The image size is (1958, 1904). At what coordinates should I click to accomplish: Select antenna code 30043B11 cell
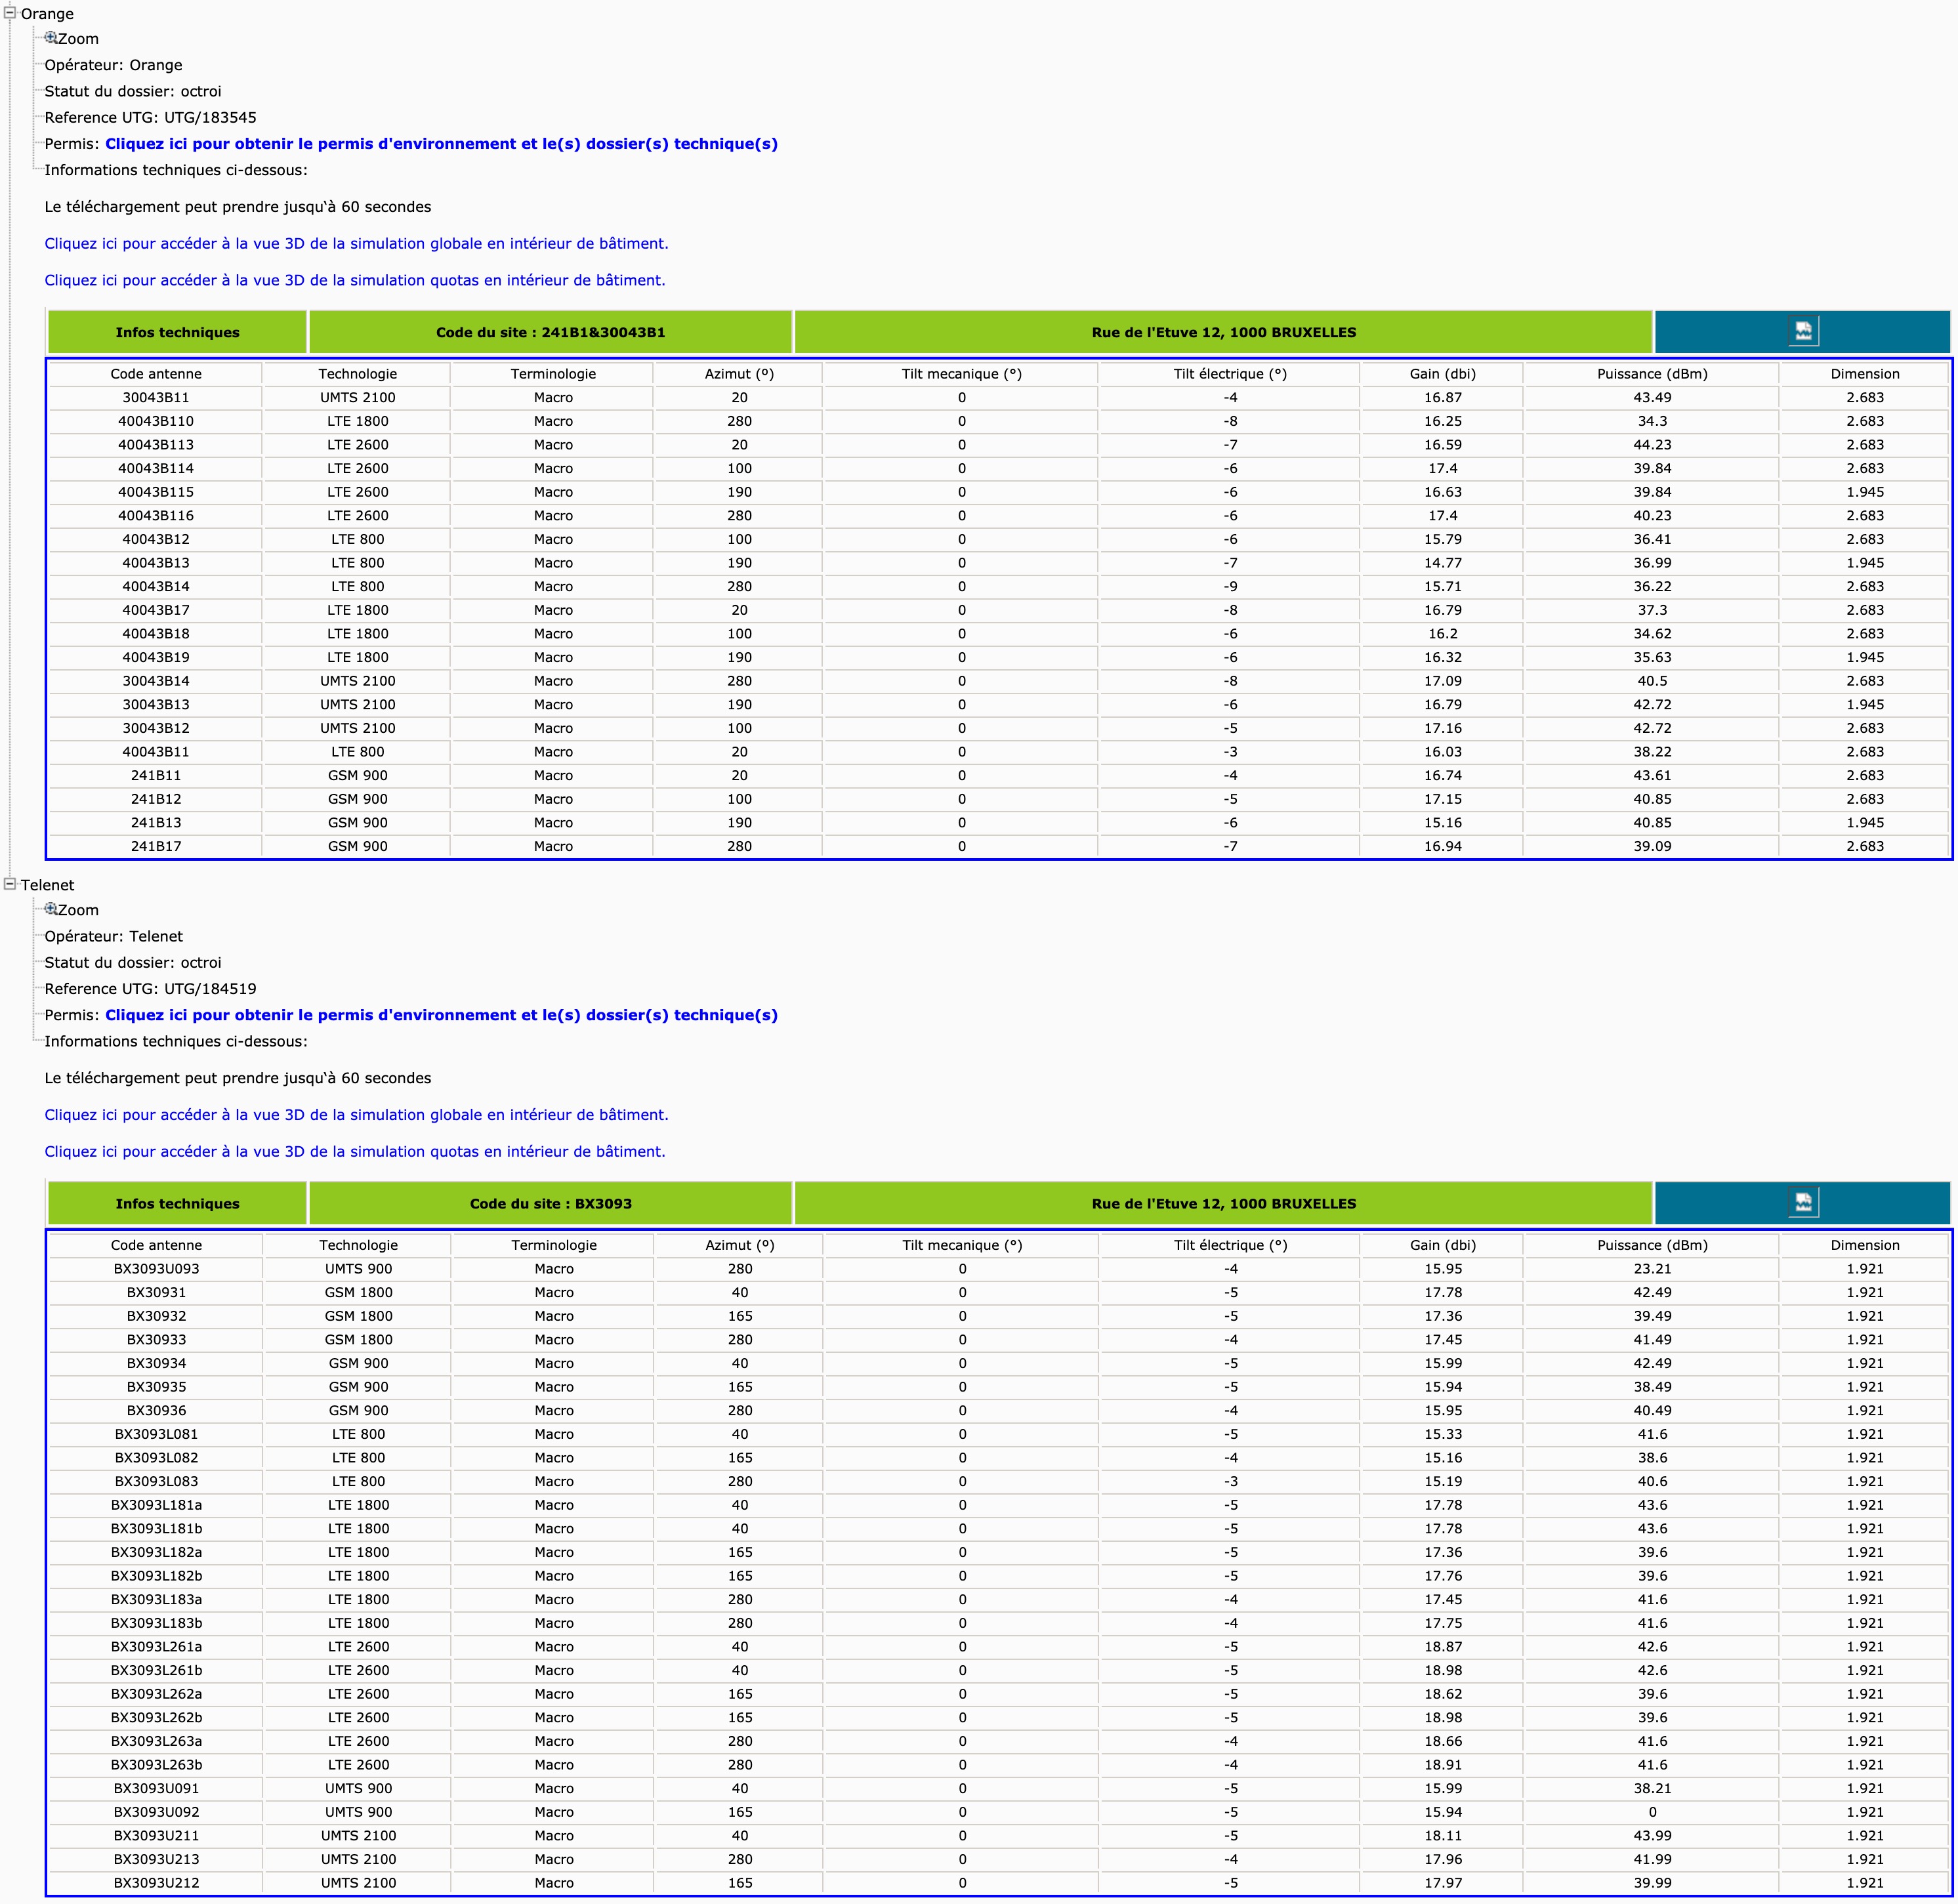(156, 398)
